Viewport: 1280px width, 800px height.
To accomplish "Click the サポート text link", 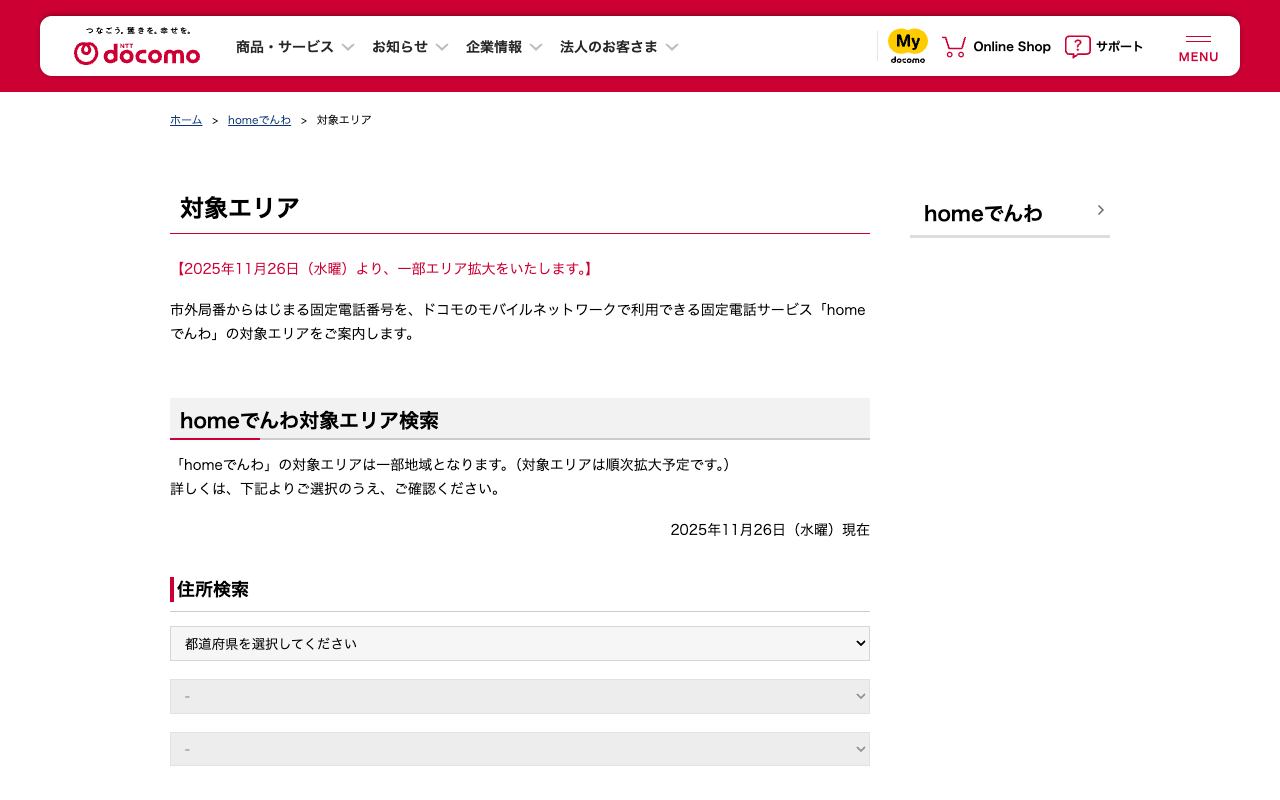I will click(1119, 47).
